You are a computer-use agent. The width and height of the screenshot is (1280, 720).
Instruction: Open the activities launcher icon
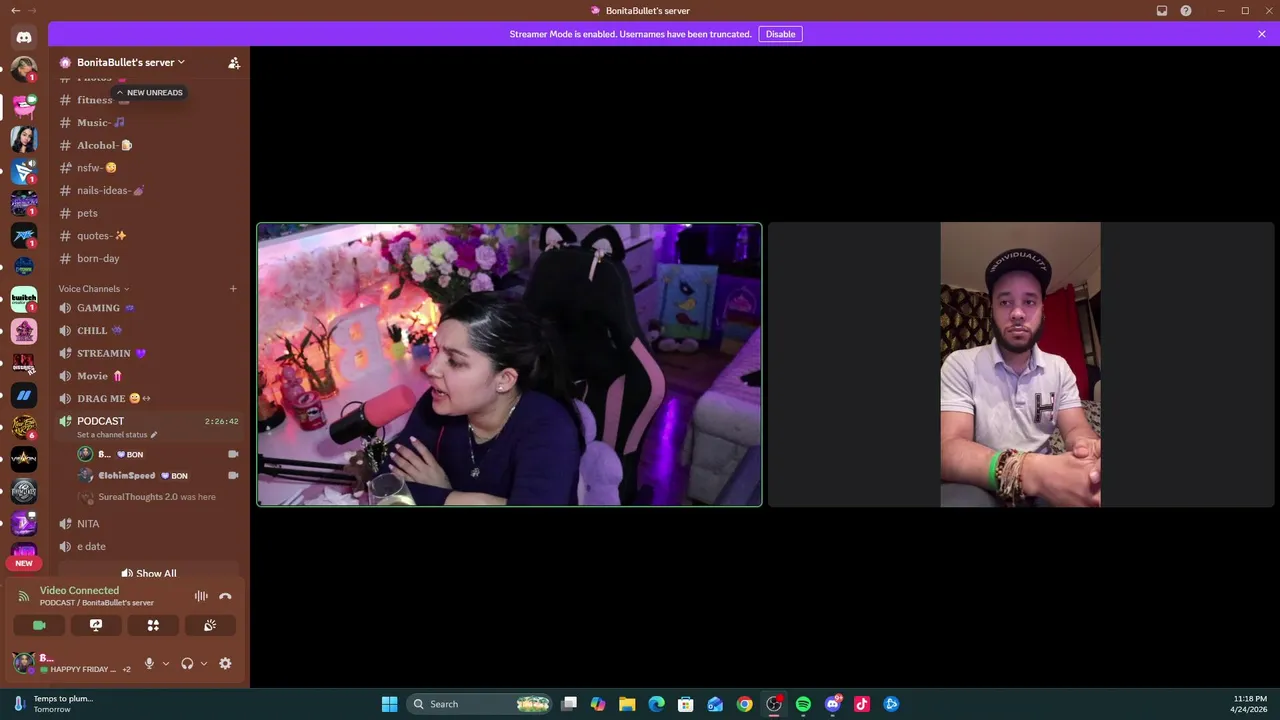coord(153,625)
